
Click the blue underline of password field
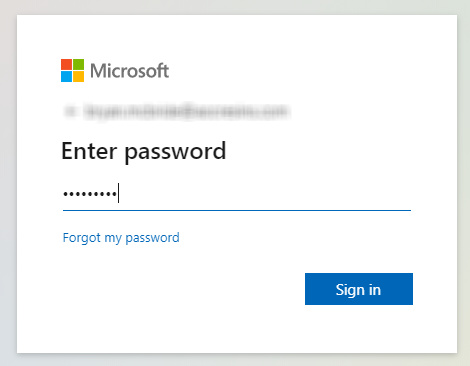coord(237,210)
